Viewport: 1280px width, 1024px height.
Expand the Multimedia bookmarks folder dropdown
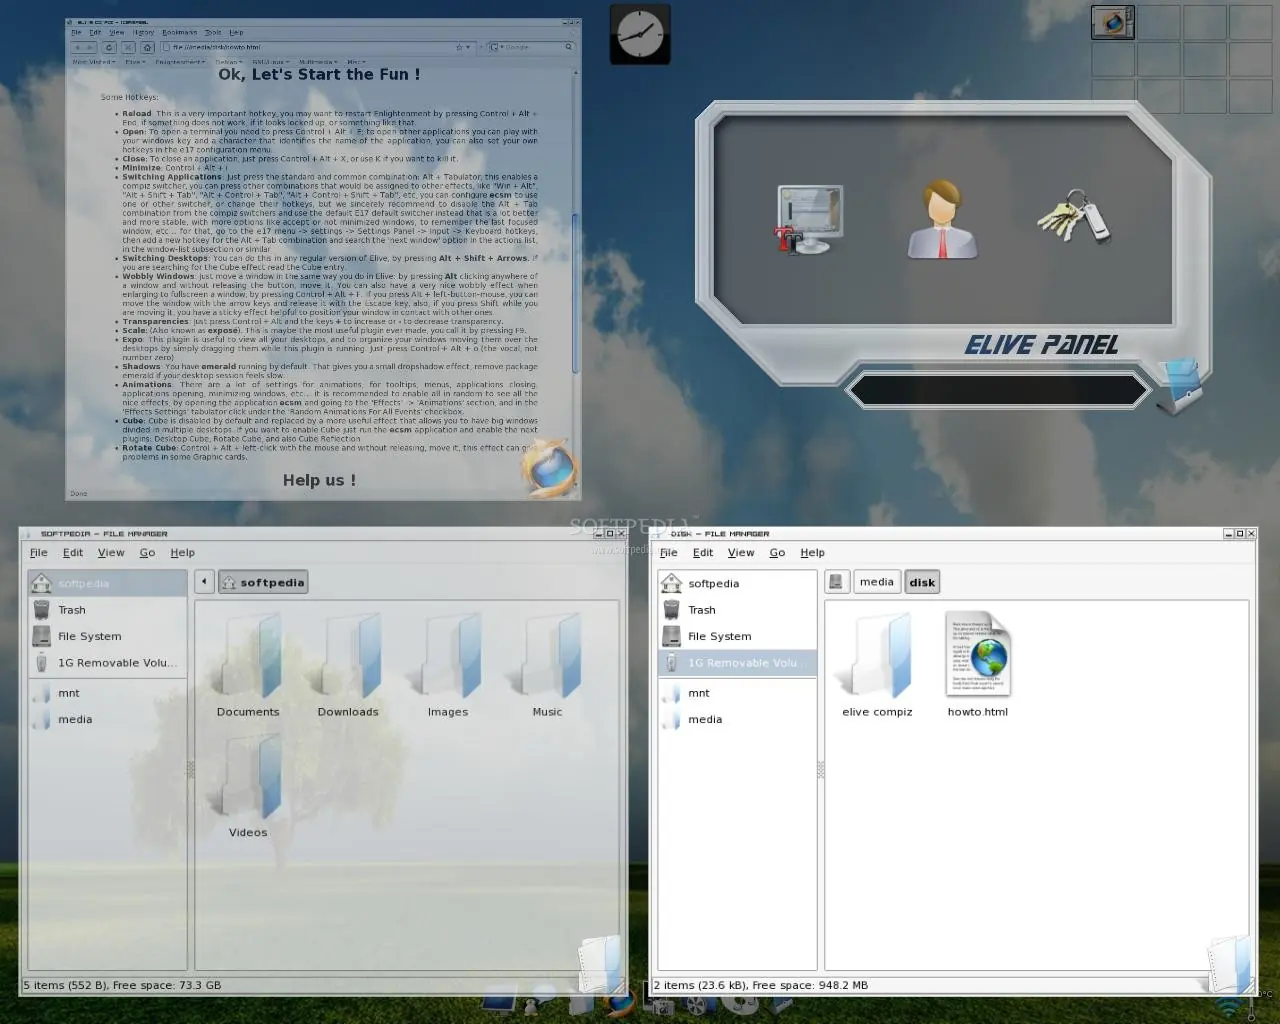[318, 62]
